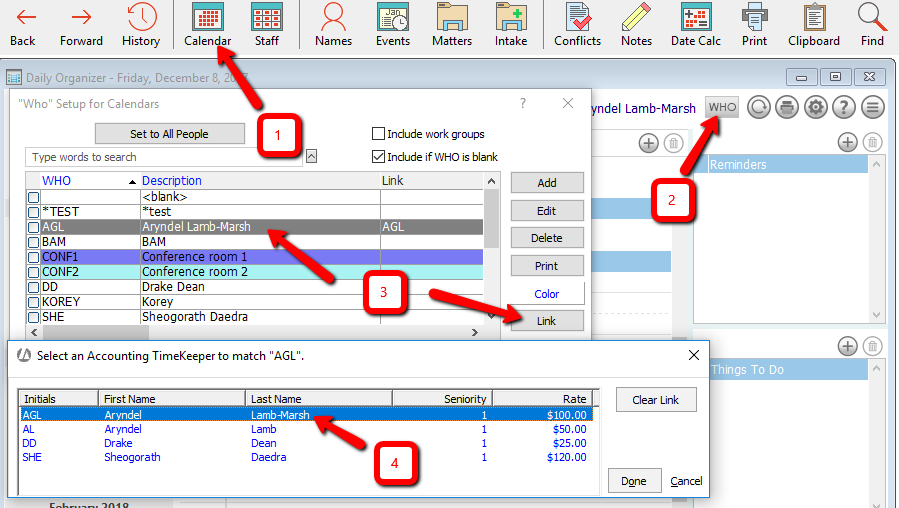Click the Clear Link button
The image size is (899, 508).
656,400
